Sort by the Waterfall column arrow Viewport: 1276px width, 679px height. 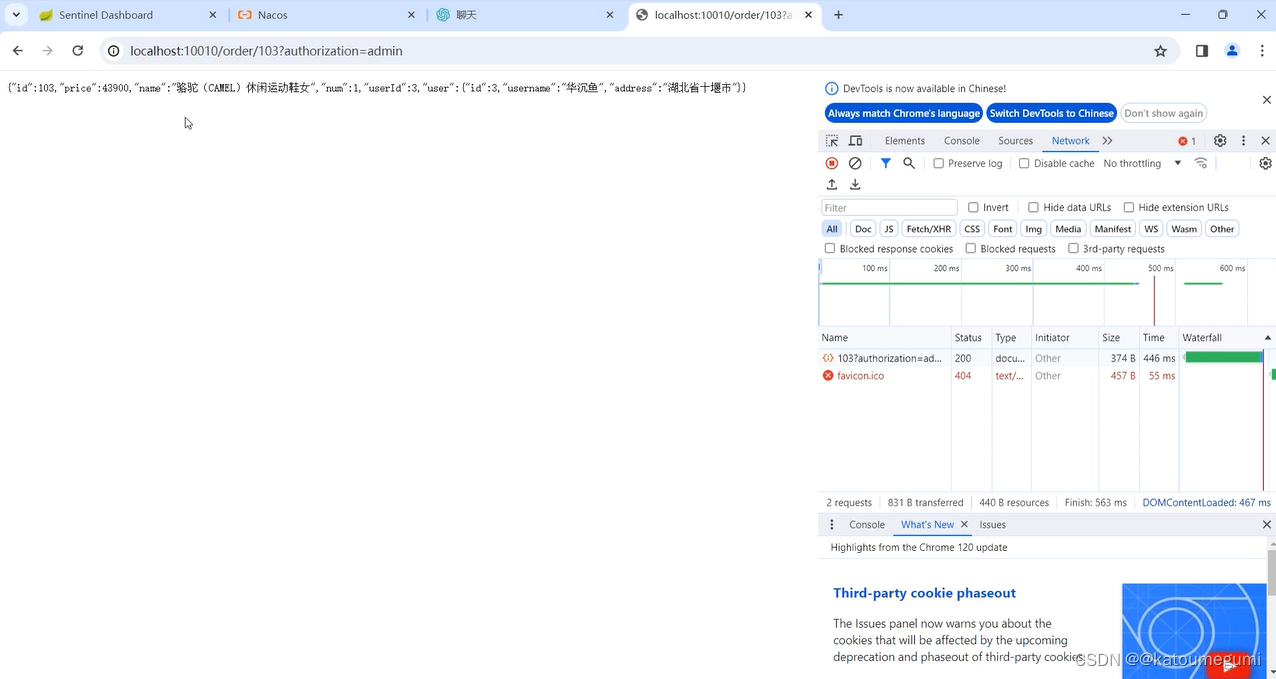1268,338
